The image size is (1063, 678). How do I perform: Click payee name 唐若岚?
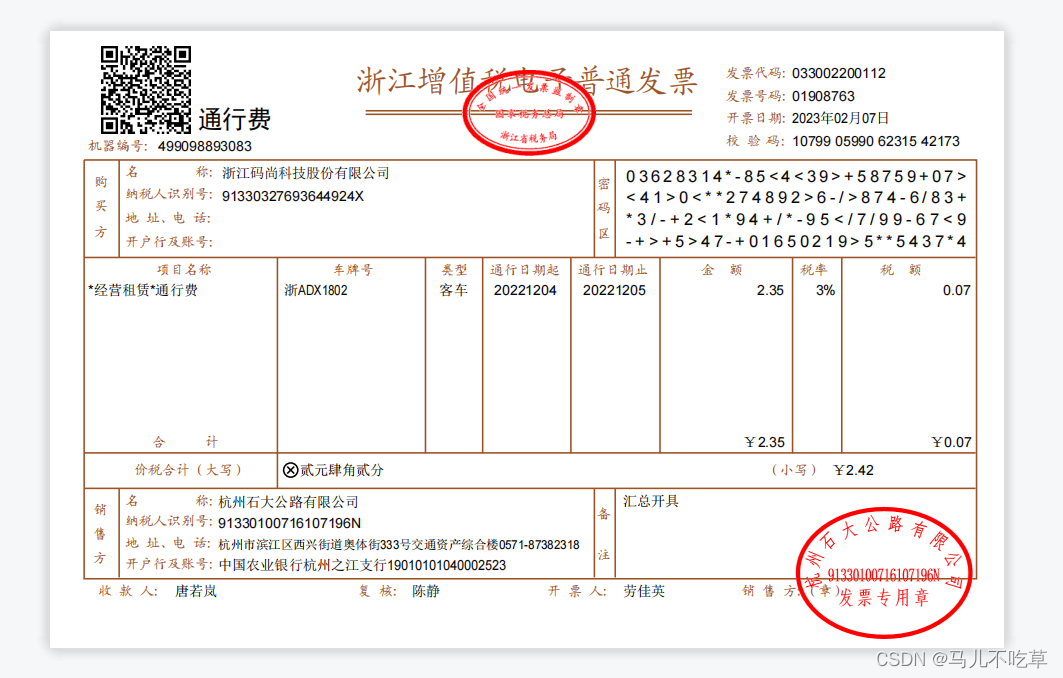(x=196, y=591)
